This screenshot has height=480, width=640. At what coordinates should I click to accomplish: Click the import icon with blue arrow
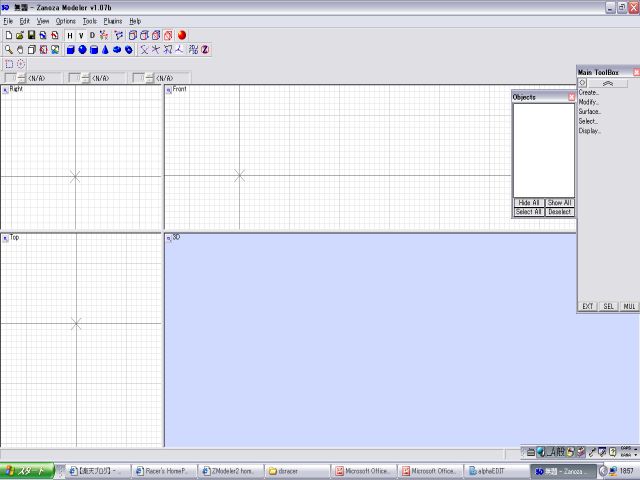(42, 36)
